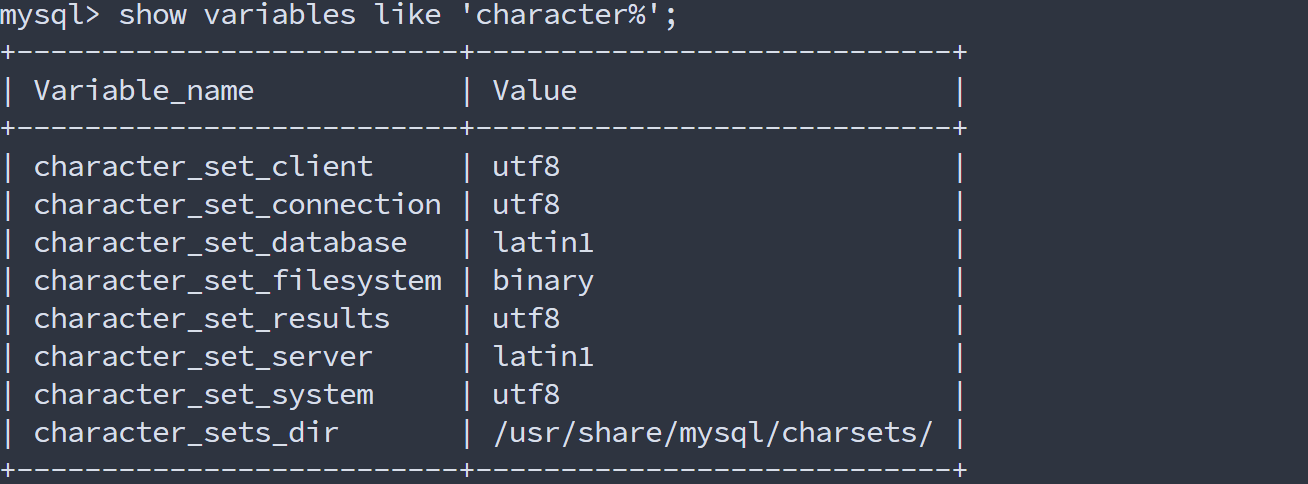The height and width of the screenshot is (484, 1308).
Task: Click the utf8 value for character_set_connection
Action: tap(526, 204)
